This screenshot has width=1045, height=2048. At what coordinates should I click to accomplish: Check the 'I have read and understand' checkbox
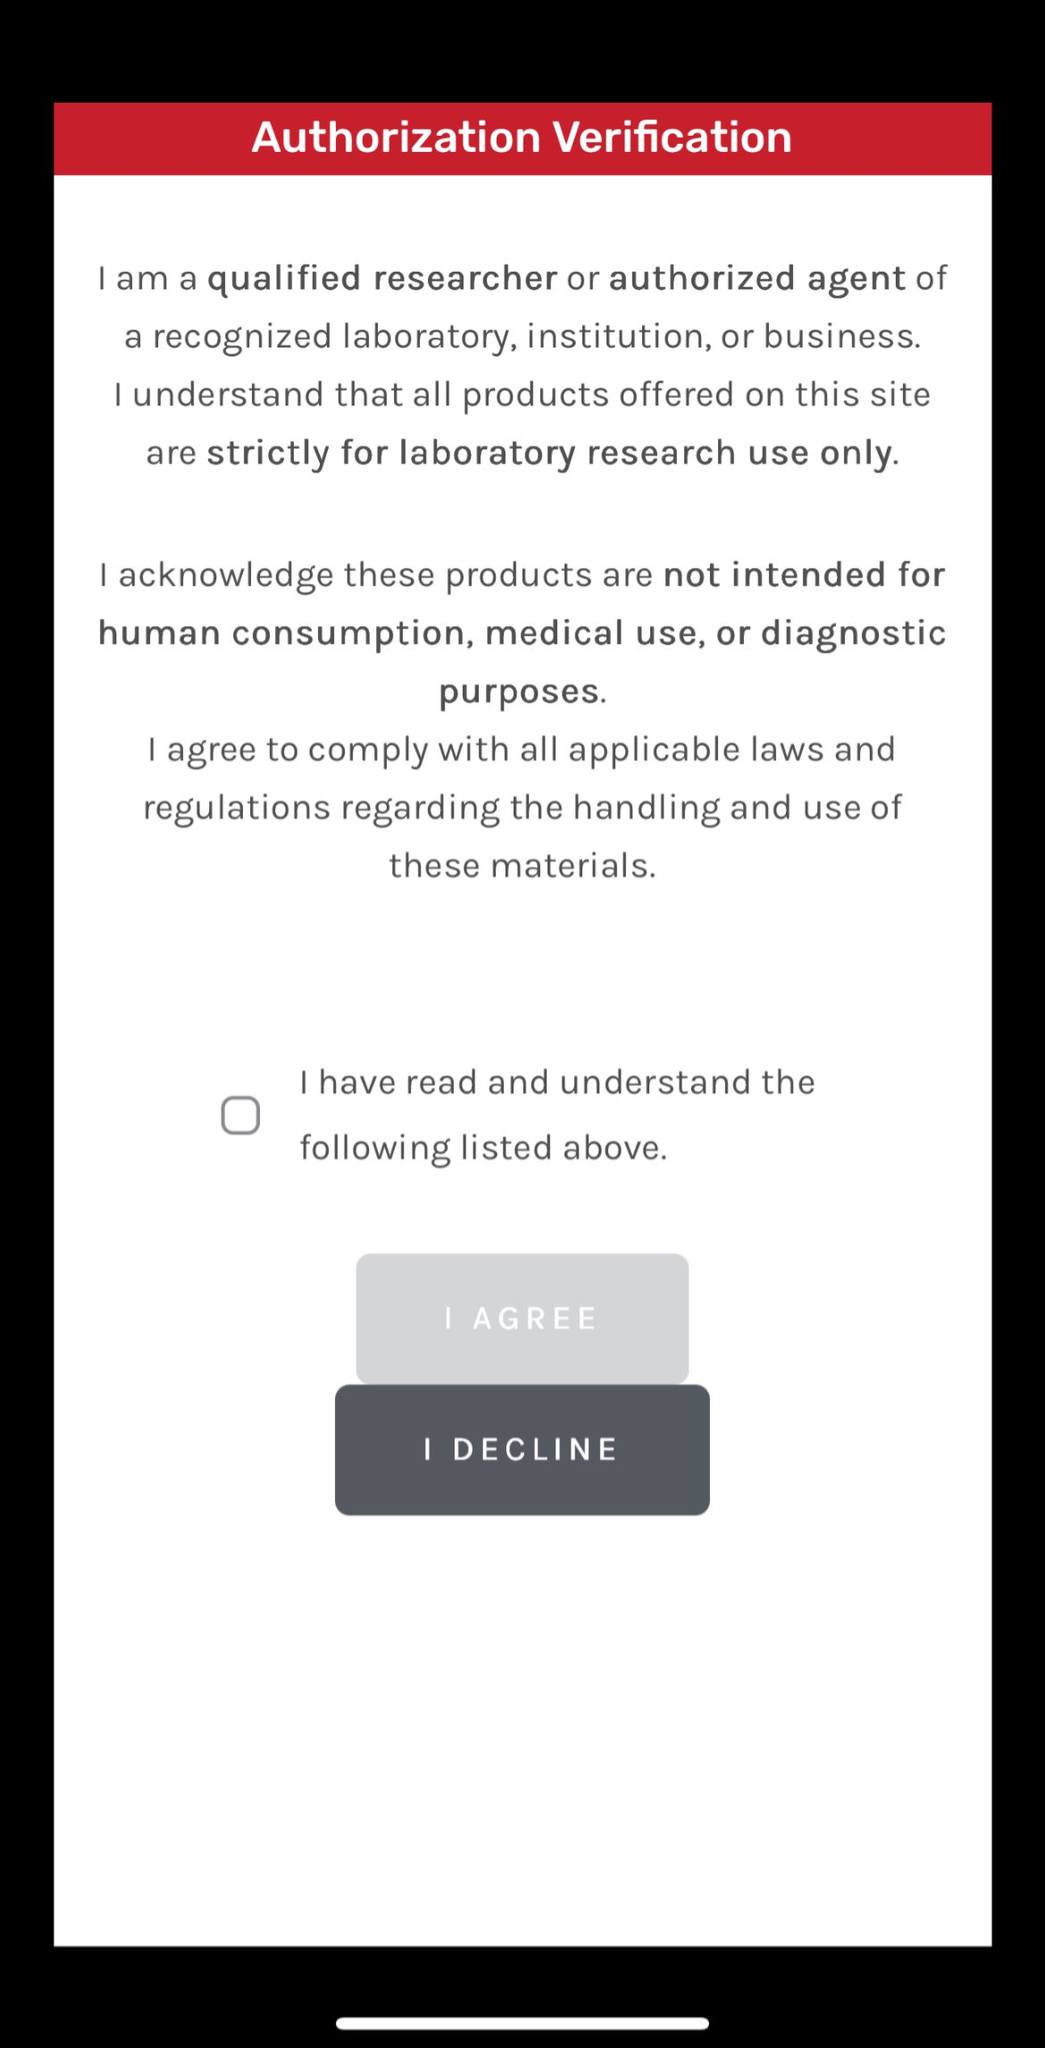tap(240, 1115)
